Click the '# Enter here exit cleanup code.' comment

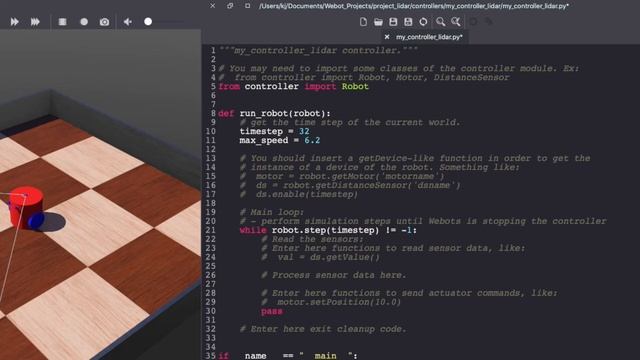tap(323, 329)
